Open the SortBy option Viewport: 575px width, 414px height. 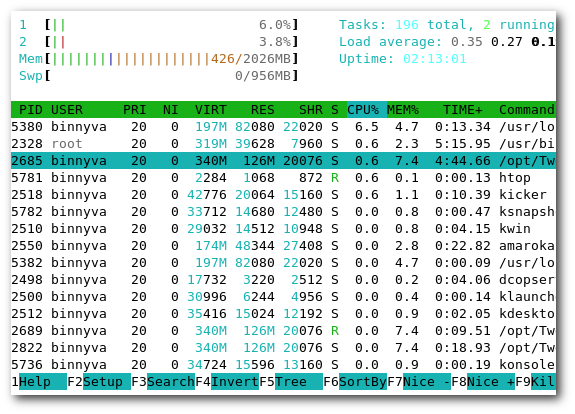point(363,382)
